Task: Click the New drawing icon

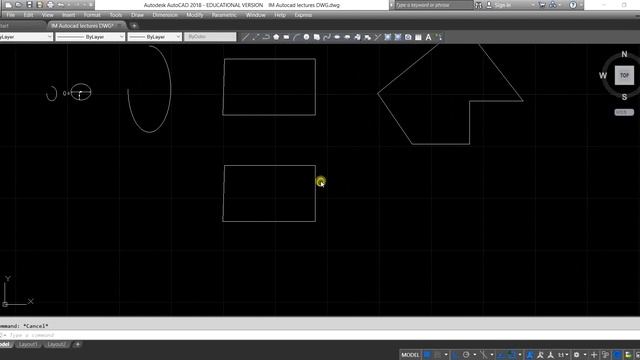Action: [8, 5]
